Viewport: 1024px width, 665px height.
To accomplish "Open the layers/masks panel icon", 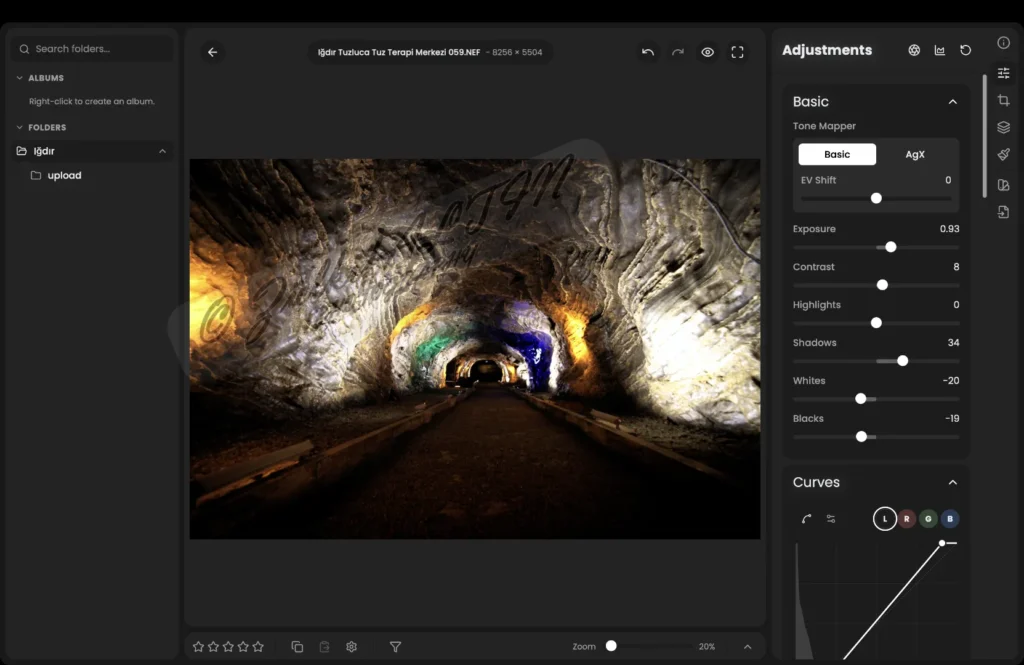I will (1004, 127).
